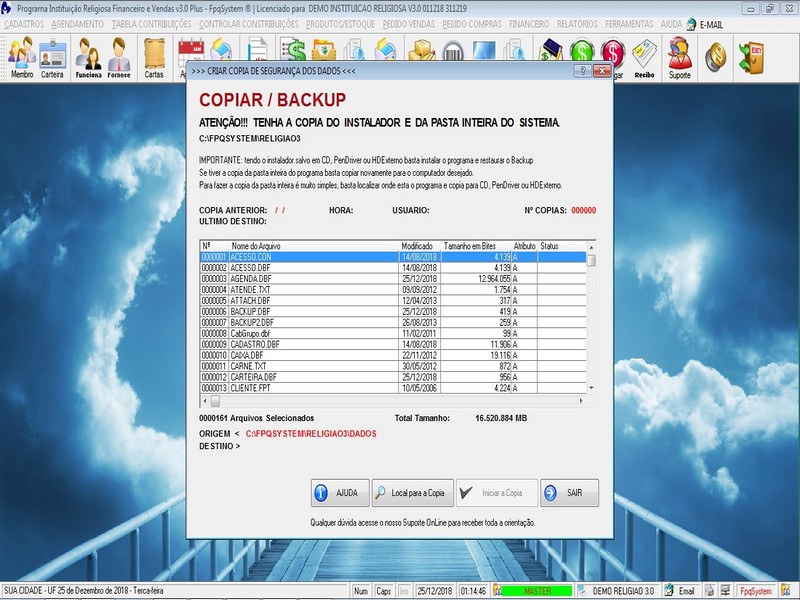Click the horizontal scroll right arrow
Viewport: 800px width, 600px height.
click(x=581, y=401)
